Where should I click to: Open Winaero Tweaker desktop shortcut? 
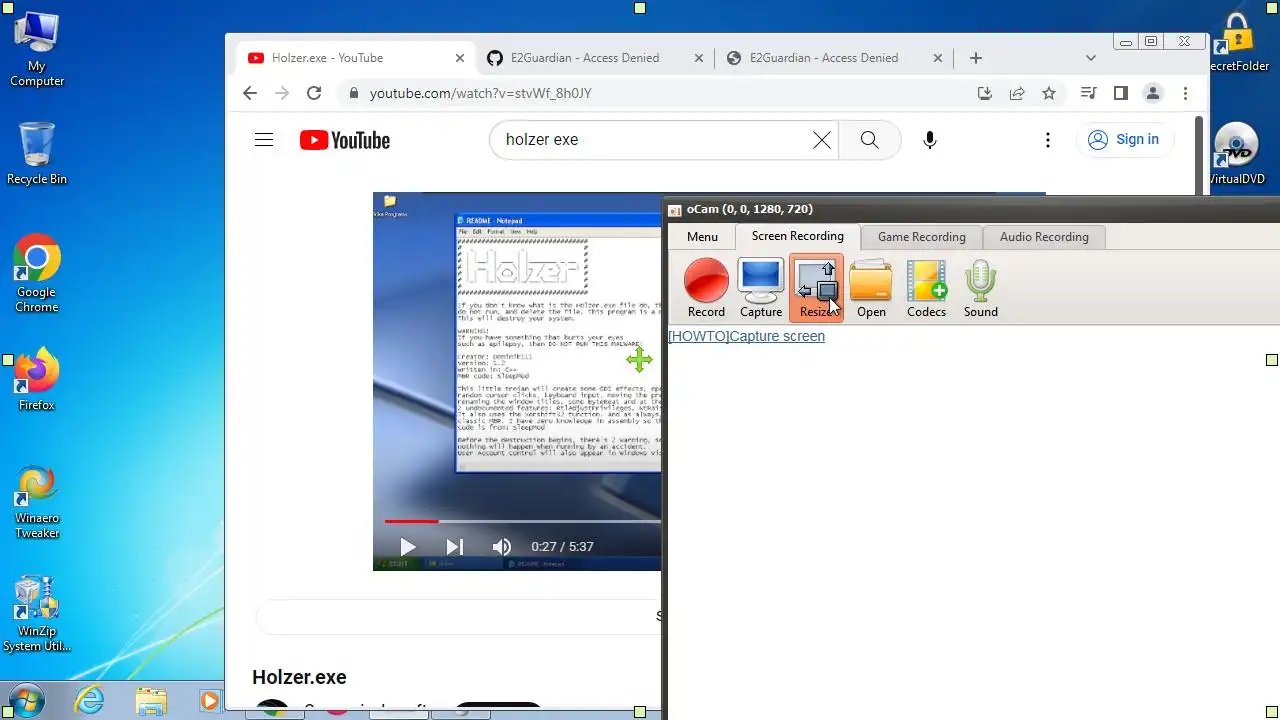click(x=37, y=502)
